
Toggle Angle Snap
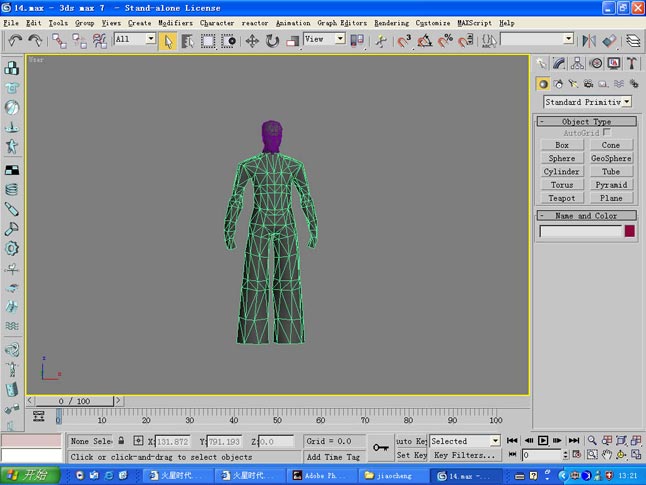click(424, 41)
